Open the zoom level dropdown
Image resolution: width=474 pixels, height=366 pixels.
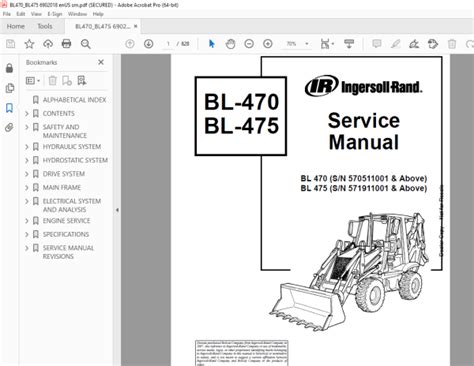pos(307,44)
